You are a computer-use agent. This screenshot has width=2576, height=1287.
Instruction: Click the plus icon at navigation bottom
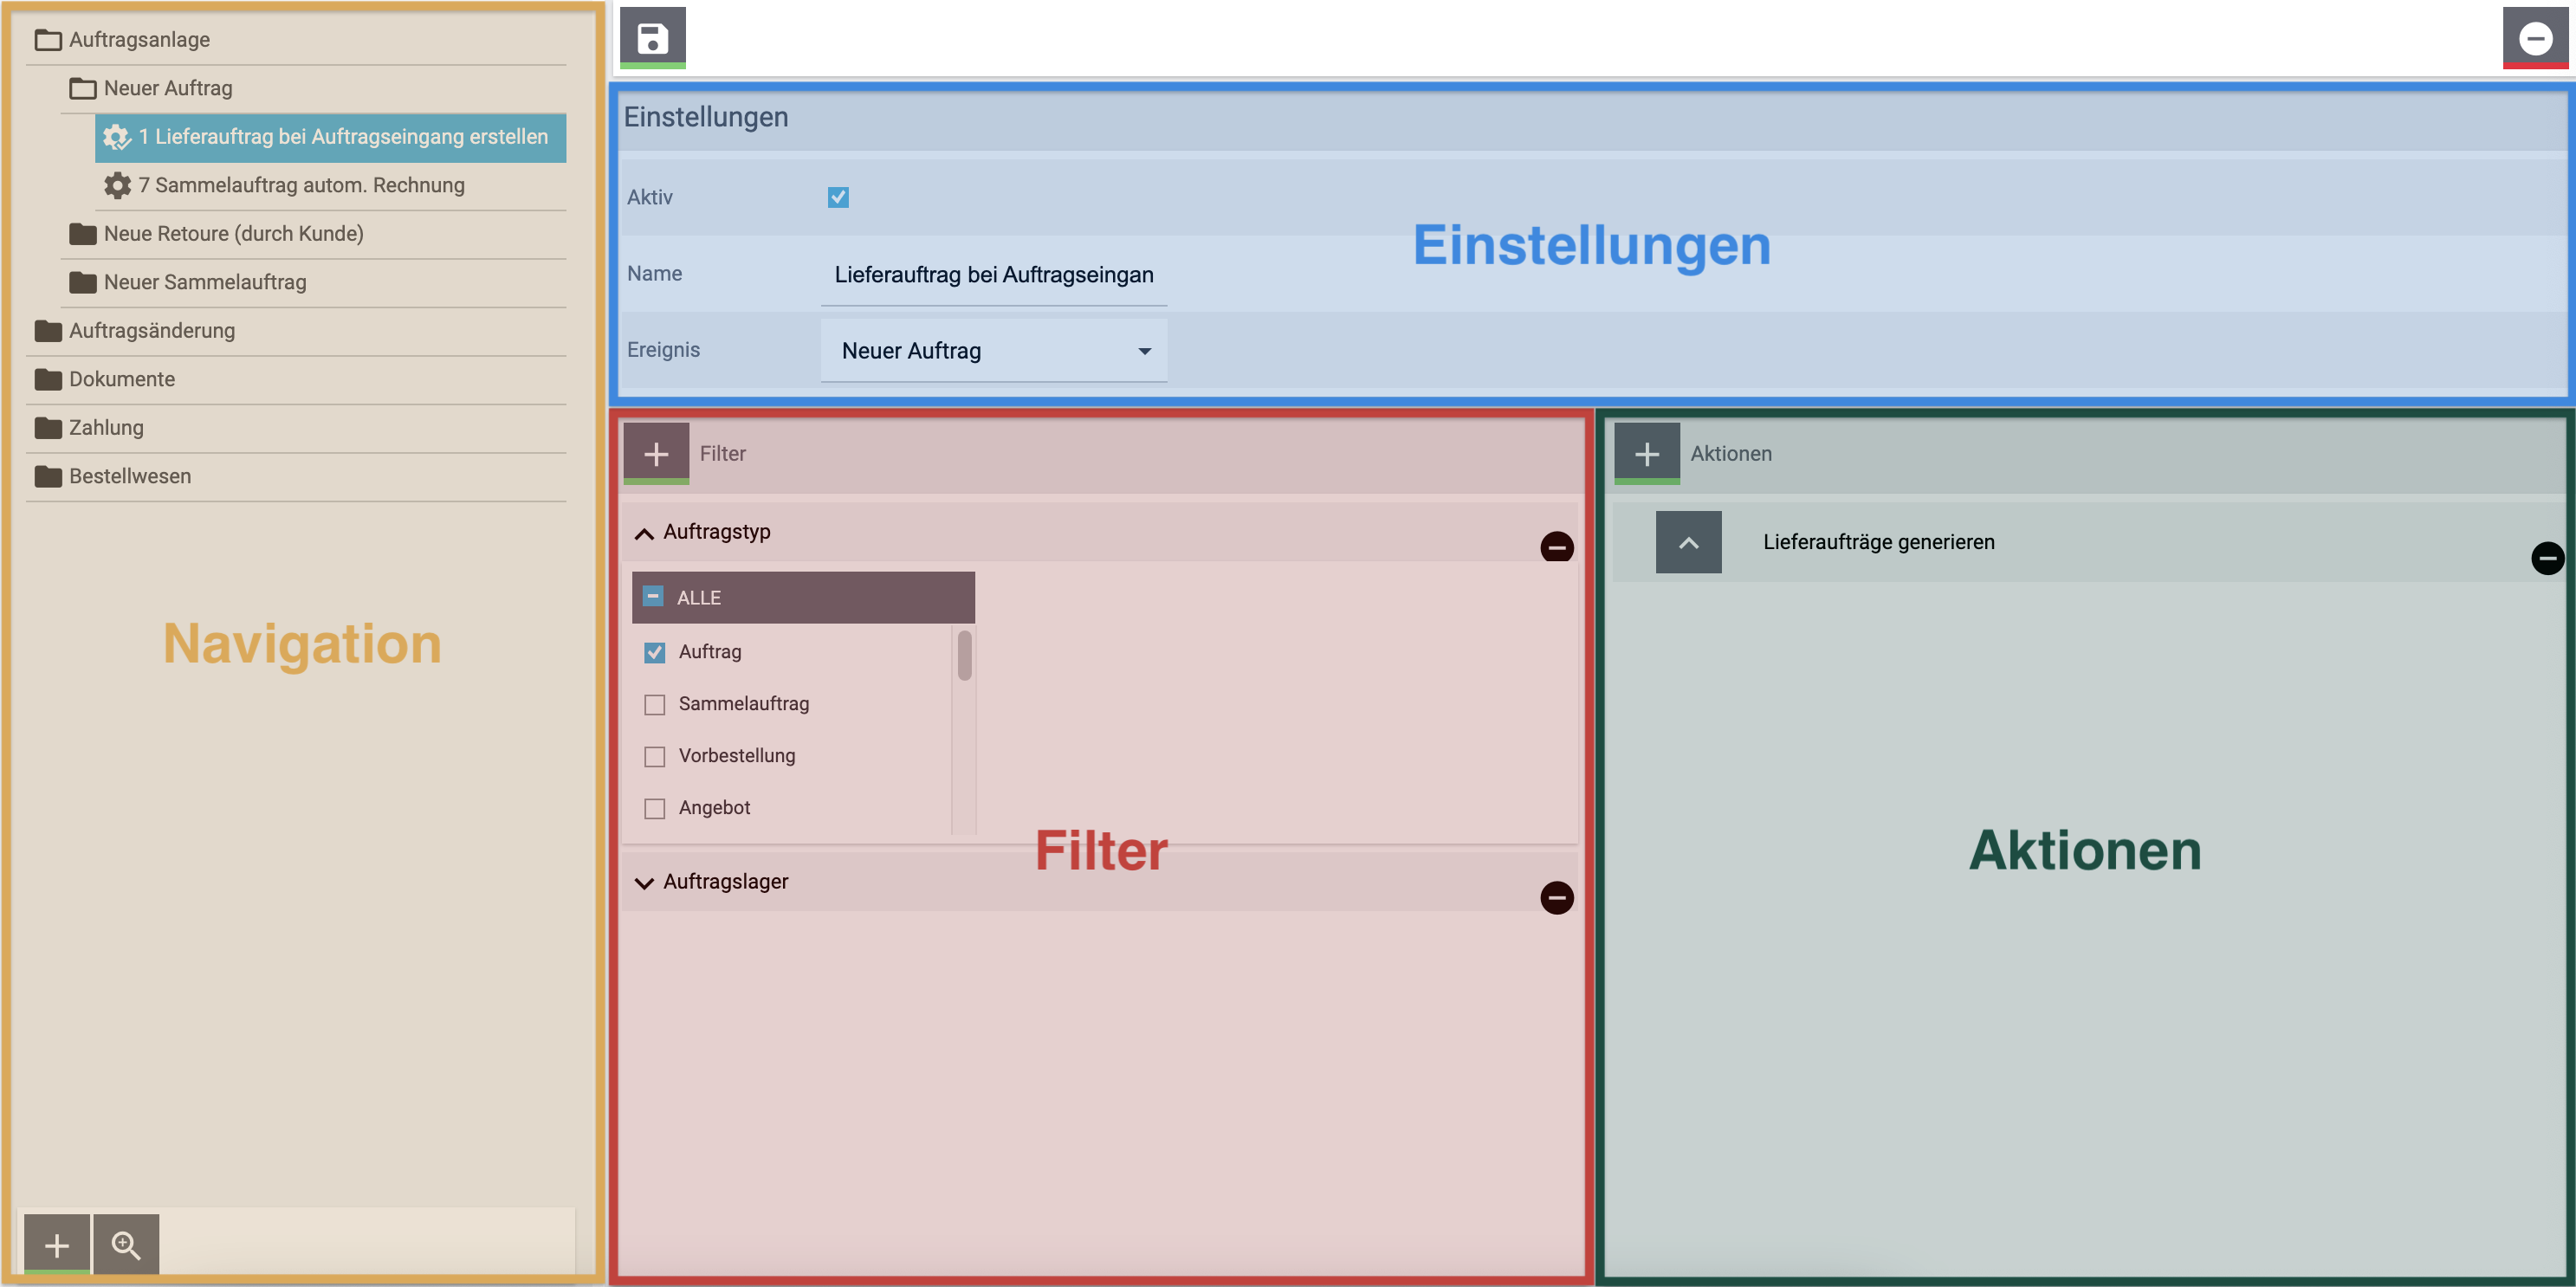57,1244
